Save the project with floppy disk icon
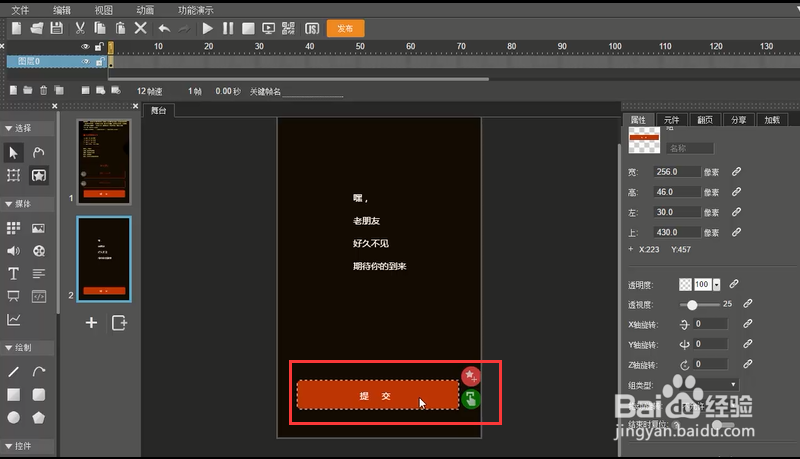Image resolution: width=800 pixels, height=459 pixels. pyautogui.click(x=57, y=28)
